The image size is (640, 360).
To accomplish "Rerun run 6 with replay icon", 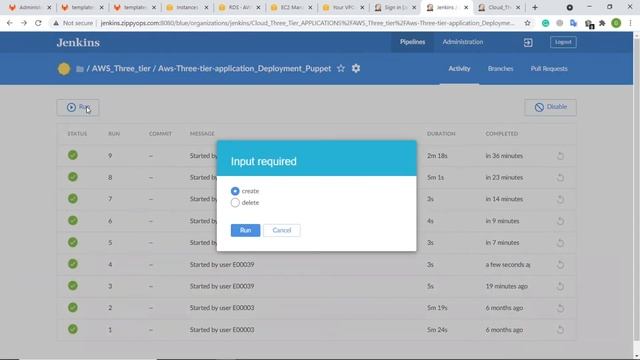I will click(560, 221).
